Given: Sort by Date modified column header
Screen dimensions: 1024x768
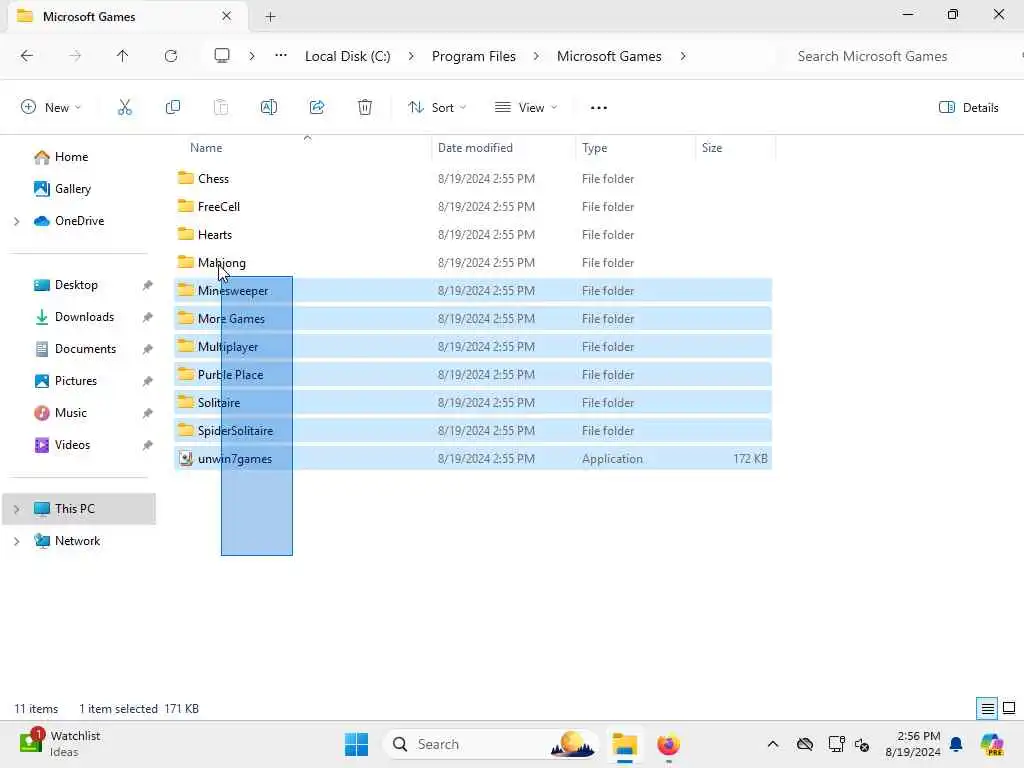Looking at the screenshot, I should (x=475, y=148).
